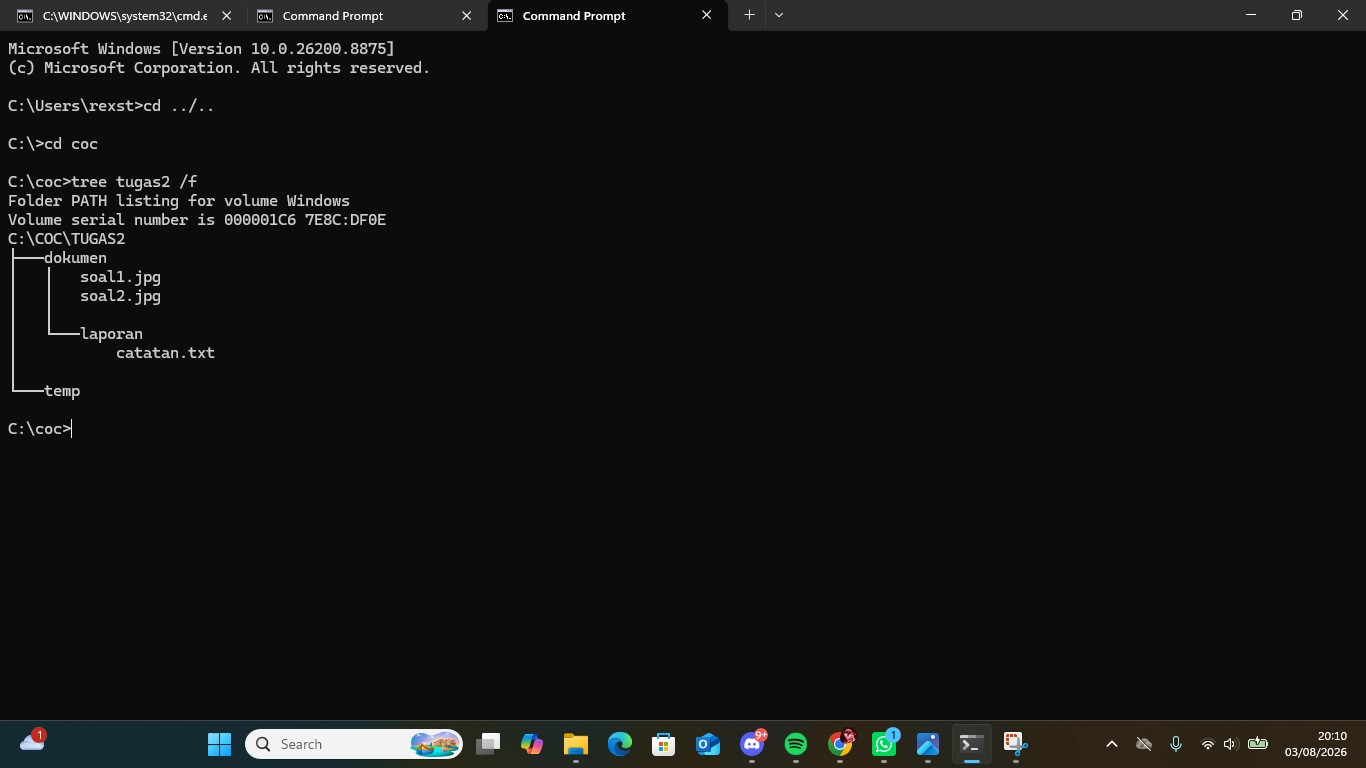Click the 'temp' folder in tree output

tap(62, 391)
